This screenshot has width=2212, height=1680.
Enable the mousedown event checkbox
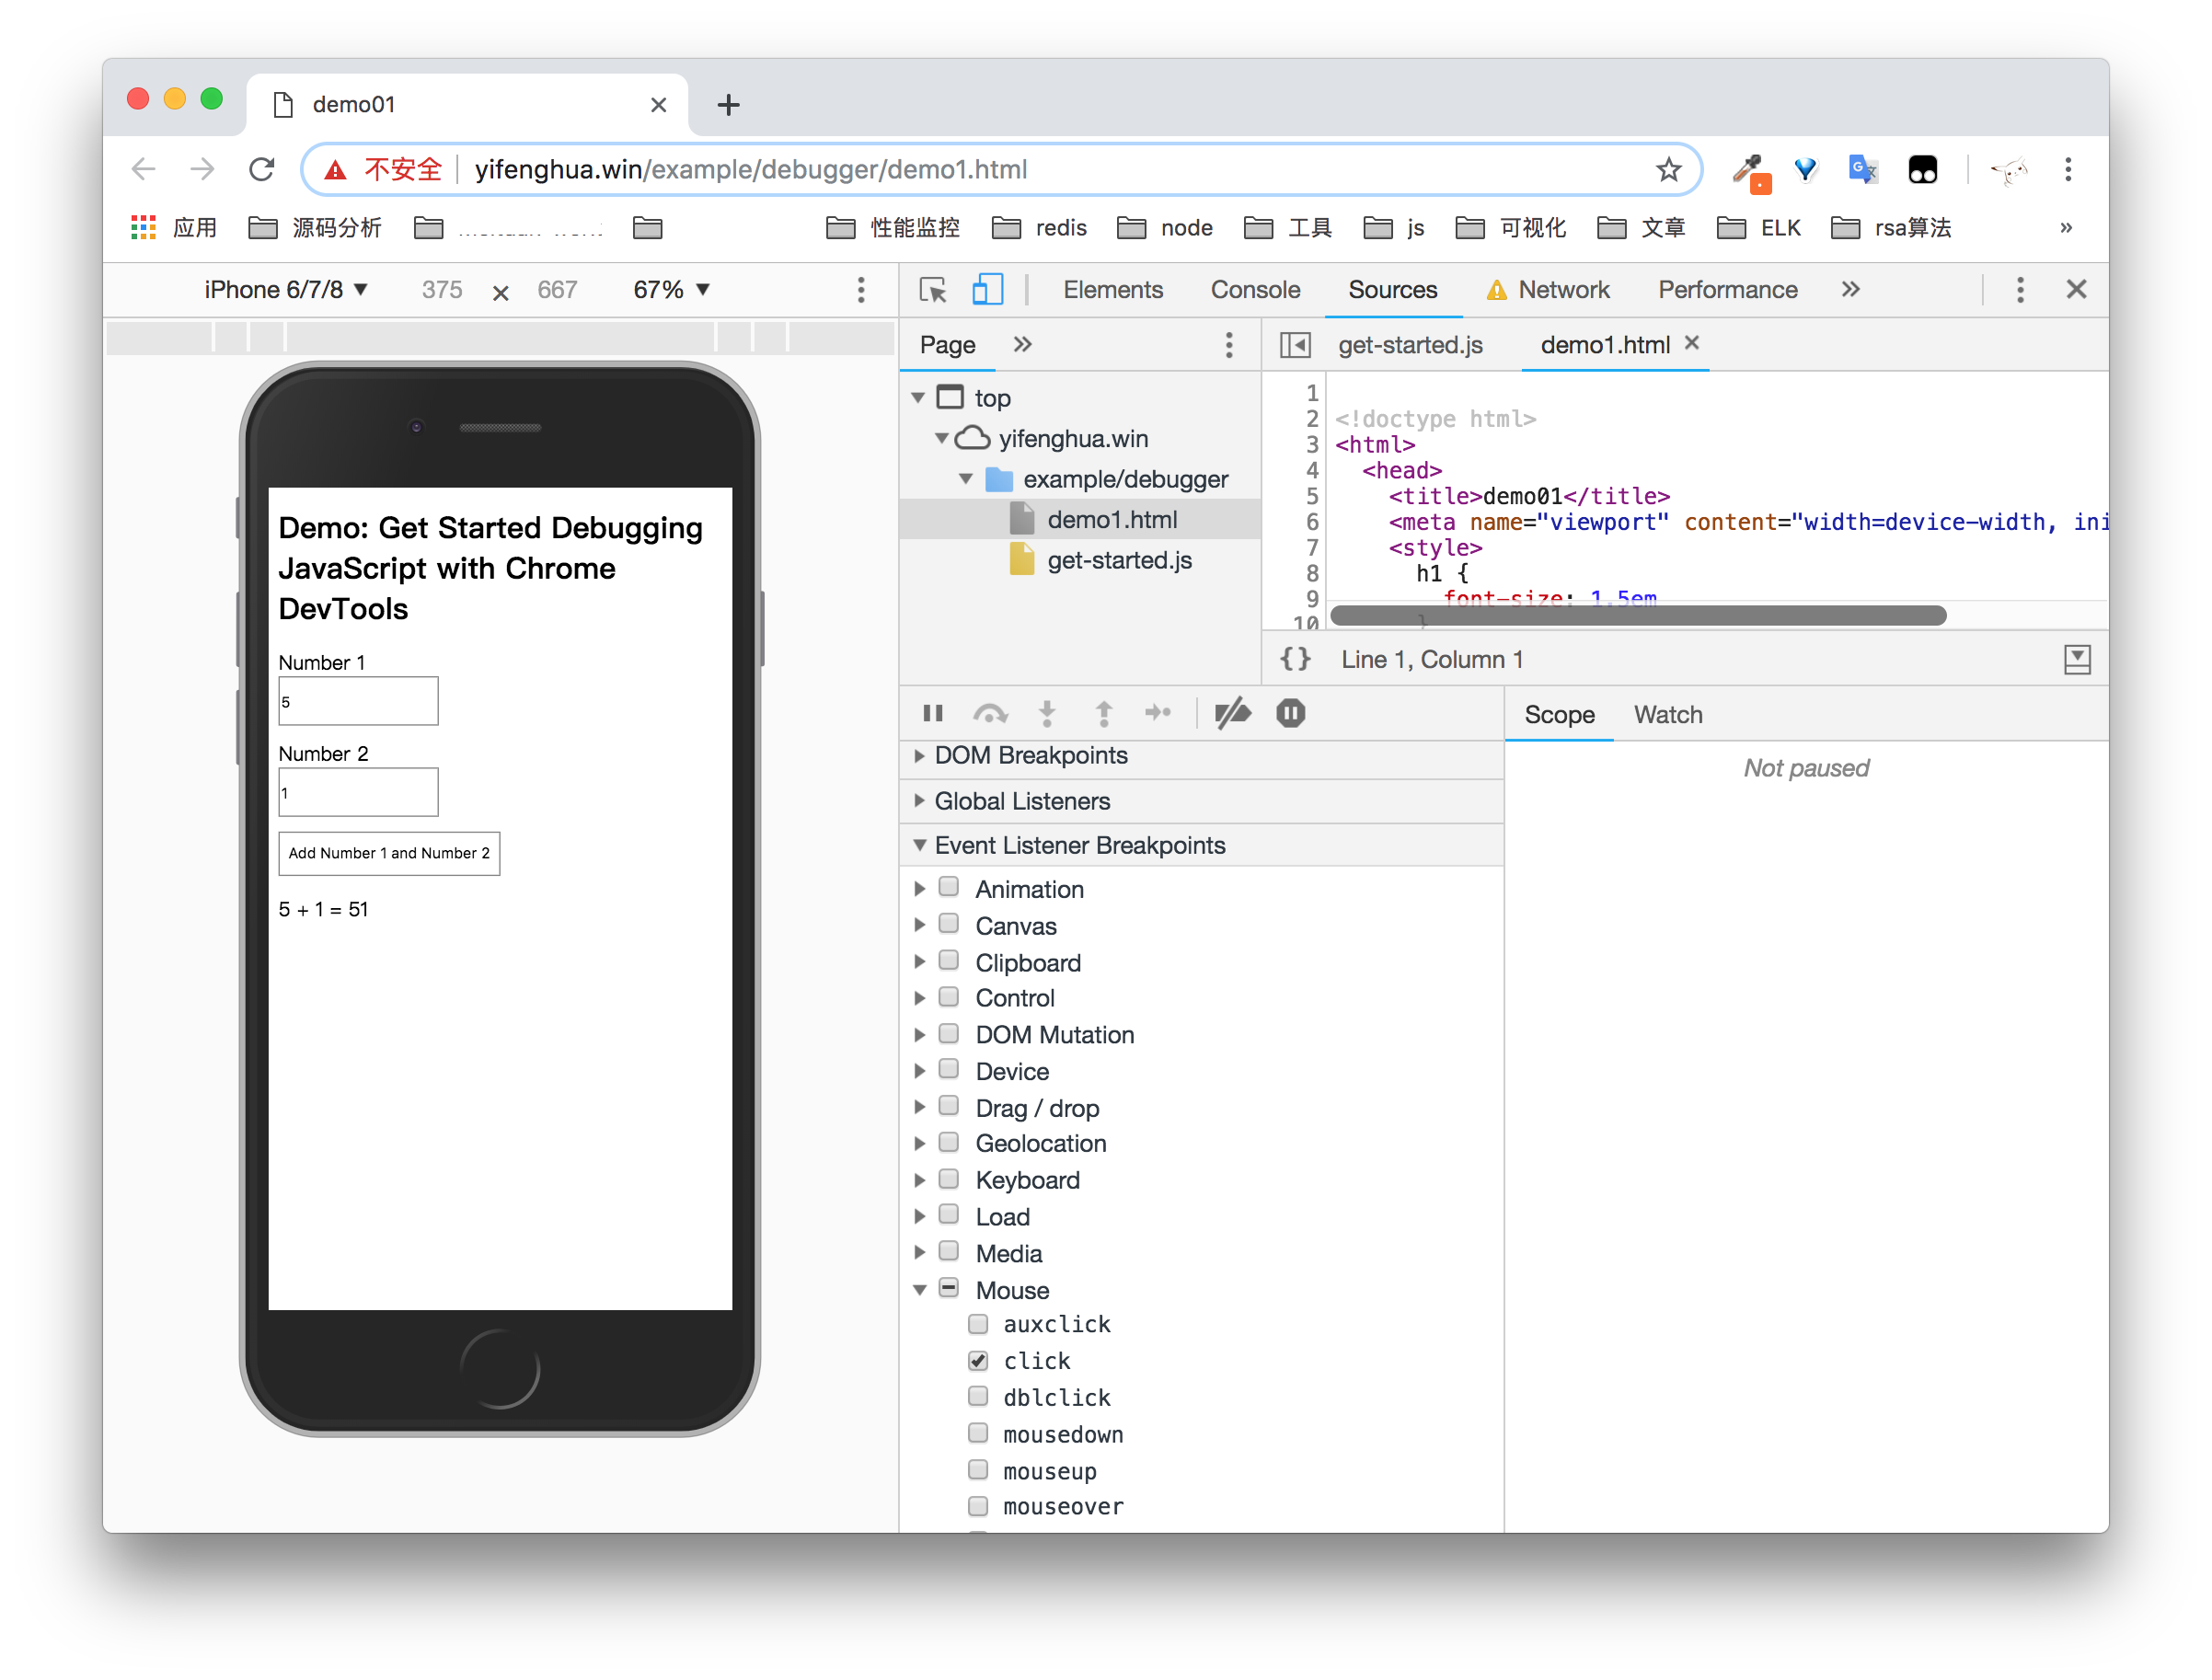point(978,1433)
